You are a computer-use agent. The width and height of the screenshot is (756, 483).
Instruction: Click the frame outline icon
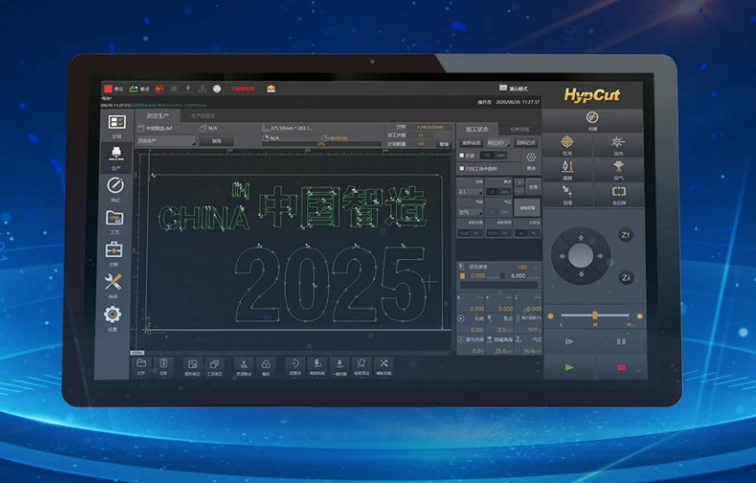(619, 191)
